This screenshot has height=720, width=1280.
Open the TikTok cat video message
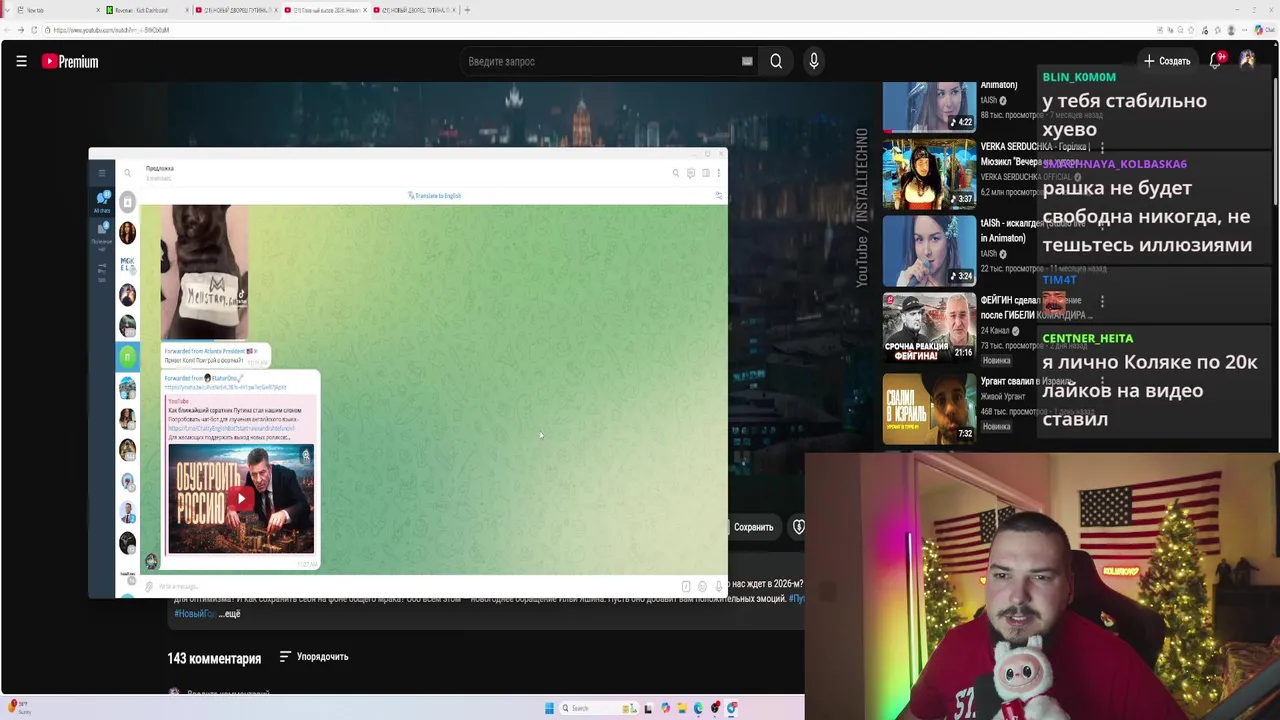pyautogui.click(x=204, y=272)
